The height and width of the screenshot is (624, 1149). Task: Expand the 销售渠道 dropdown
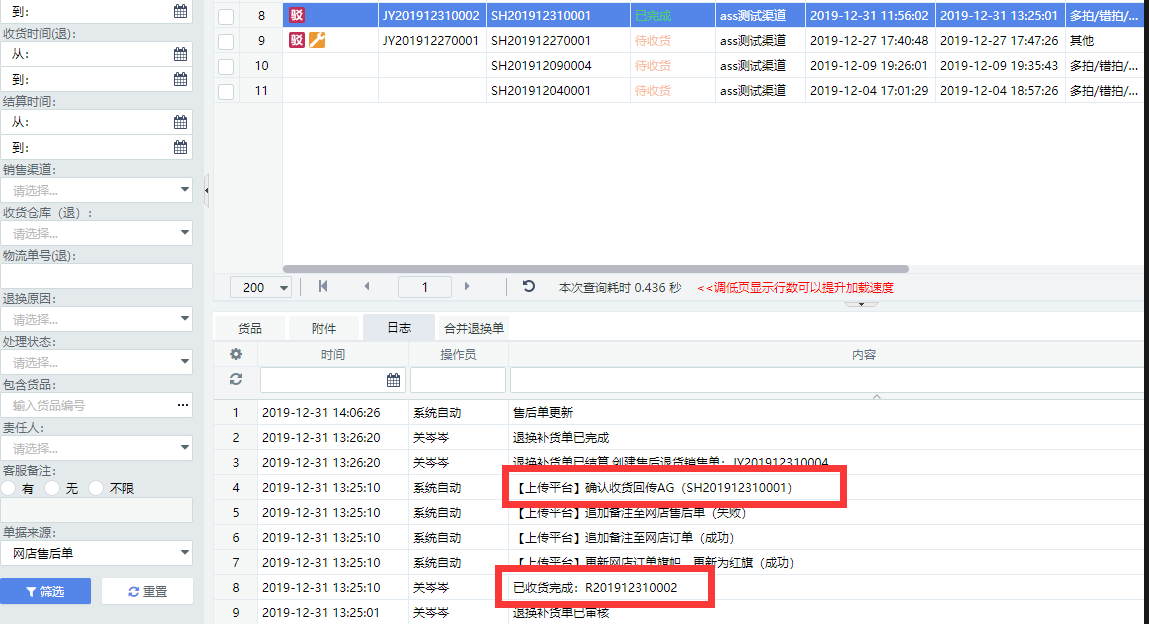185,190
